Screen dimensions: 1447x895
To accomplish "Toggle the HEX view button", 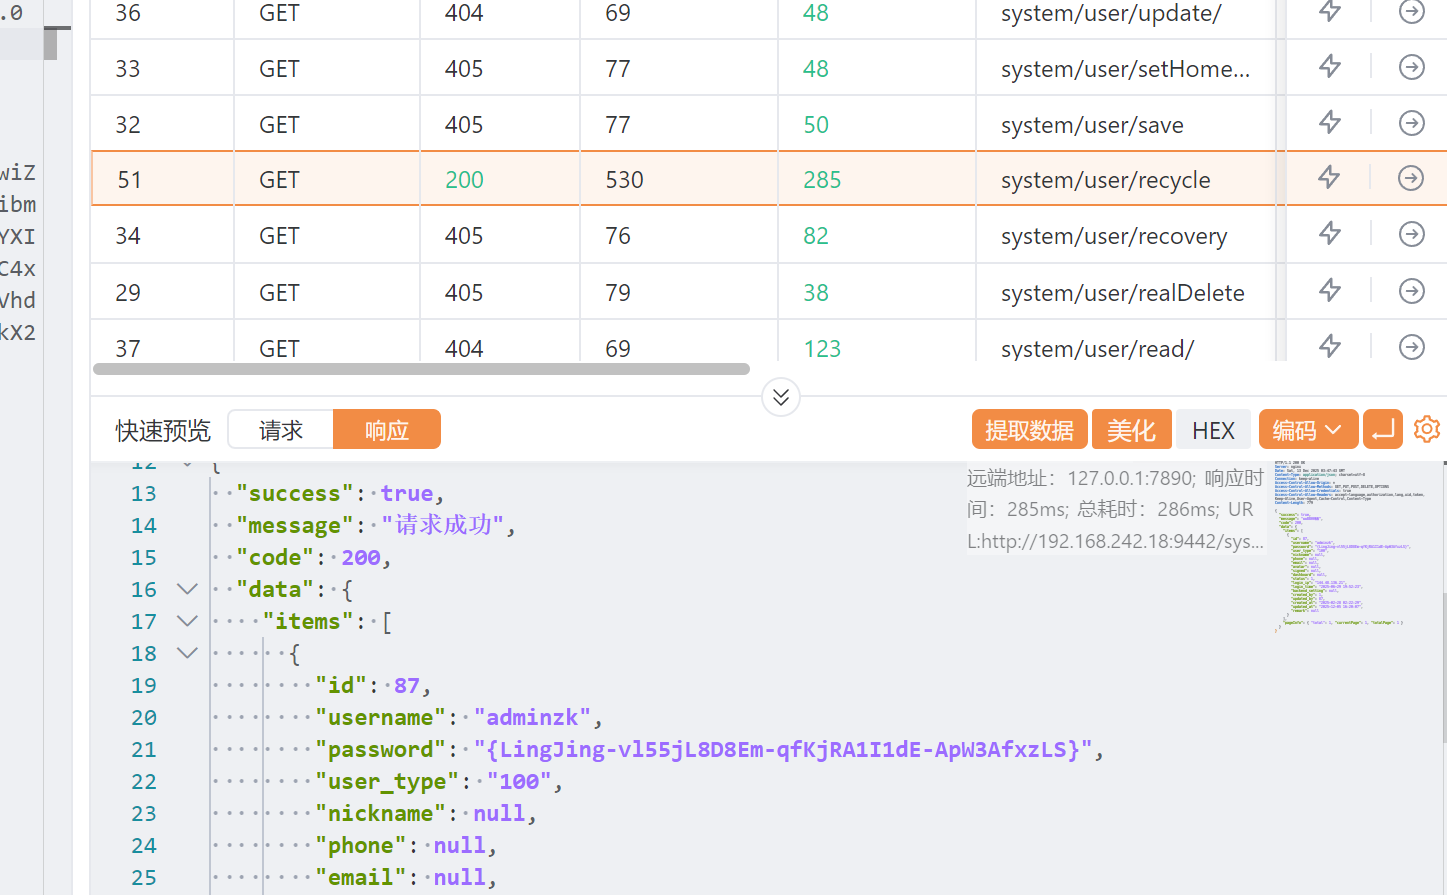I will click(1213, 430).
